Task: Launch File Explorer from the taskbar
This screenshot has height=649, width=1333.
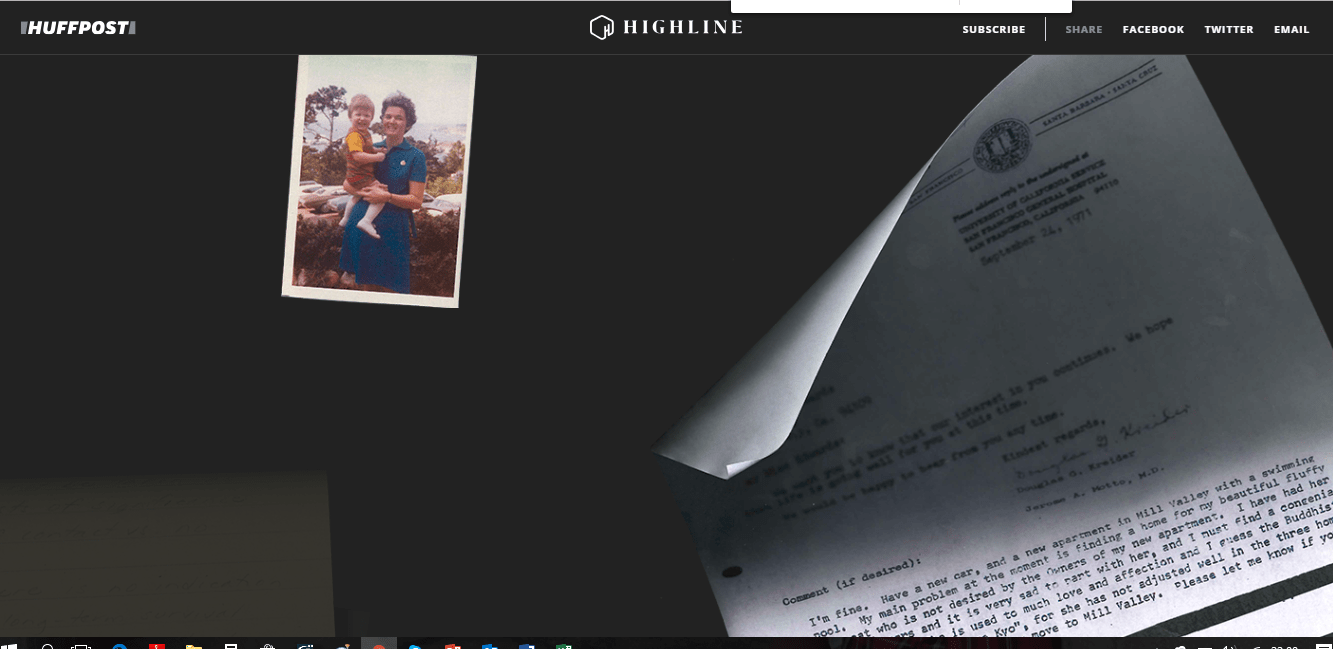Action: (x=194, y=645)
